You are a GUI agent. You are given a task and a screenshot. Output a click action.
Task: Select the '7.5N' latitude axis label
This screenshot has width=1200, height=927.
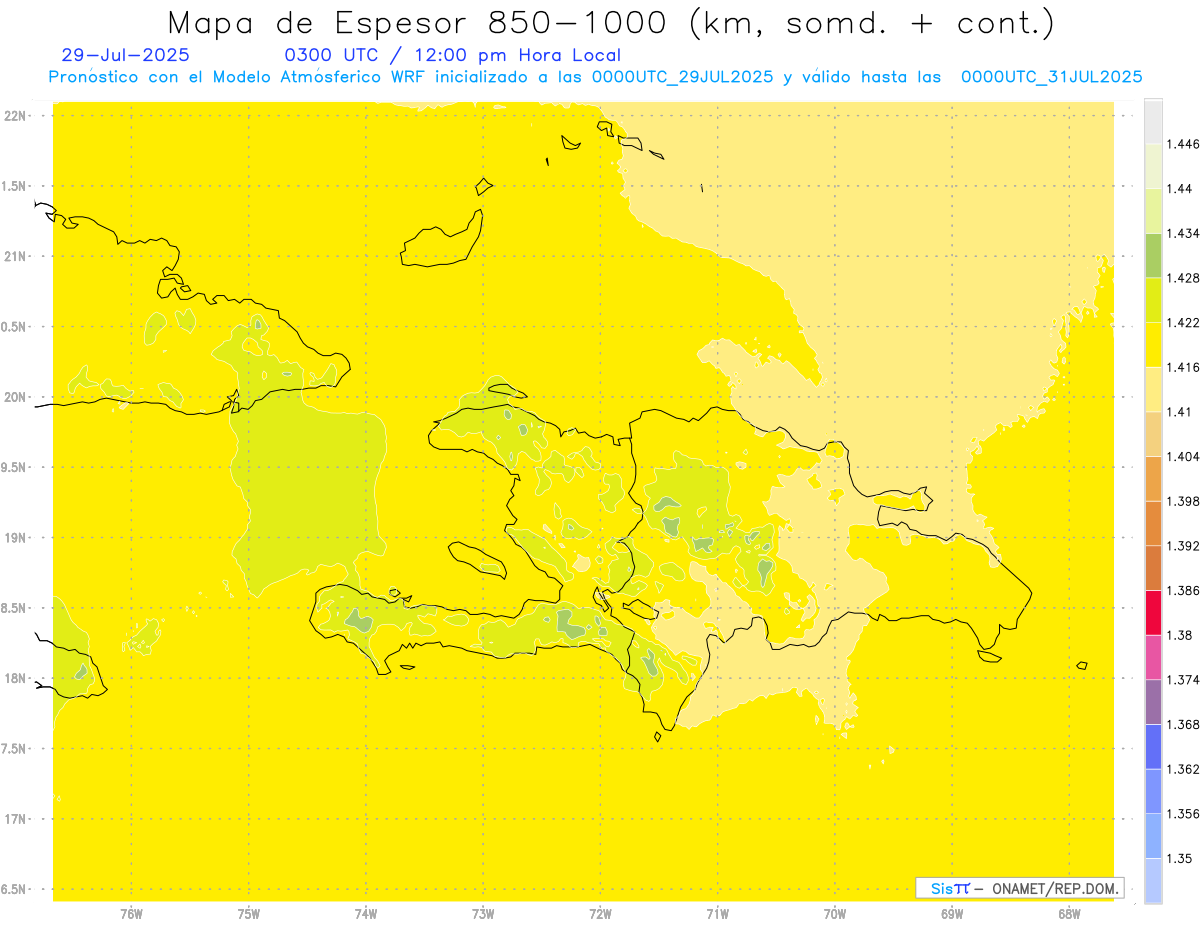(x=14, y=749)
